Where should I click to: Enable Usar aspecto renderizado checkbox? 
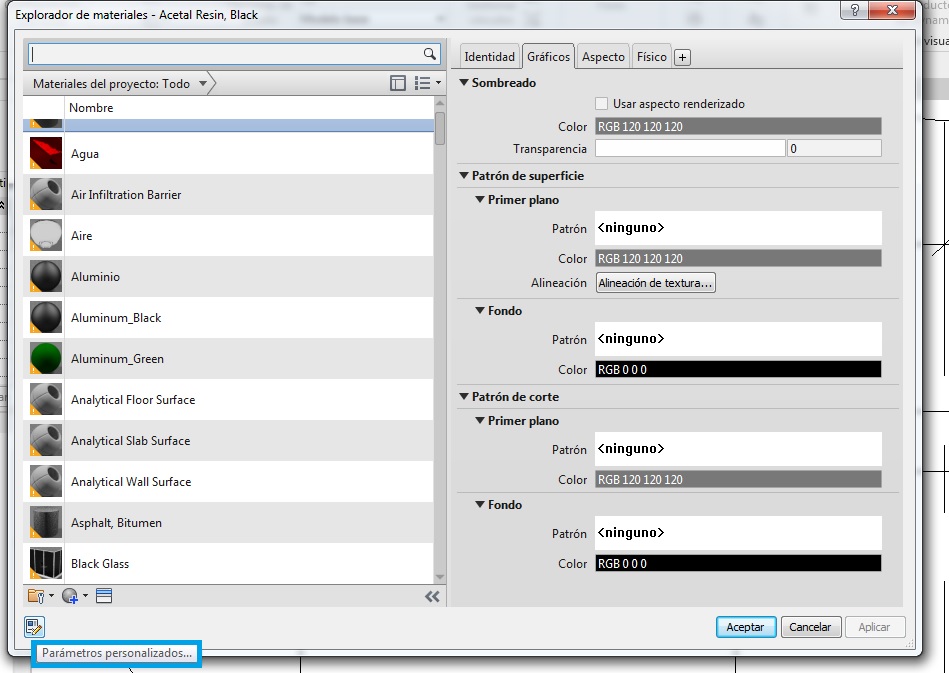pyautogui.click(x=602, y=104)
